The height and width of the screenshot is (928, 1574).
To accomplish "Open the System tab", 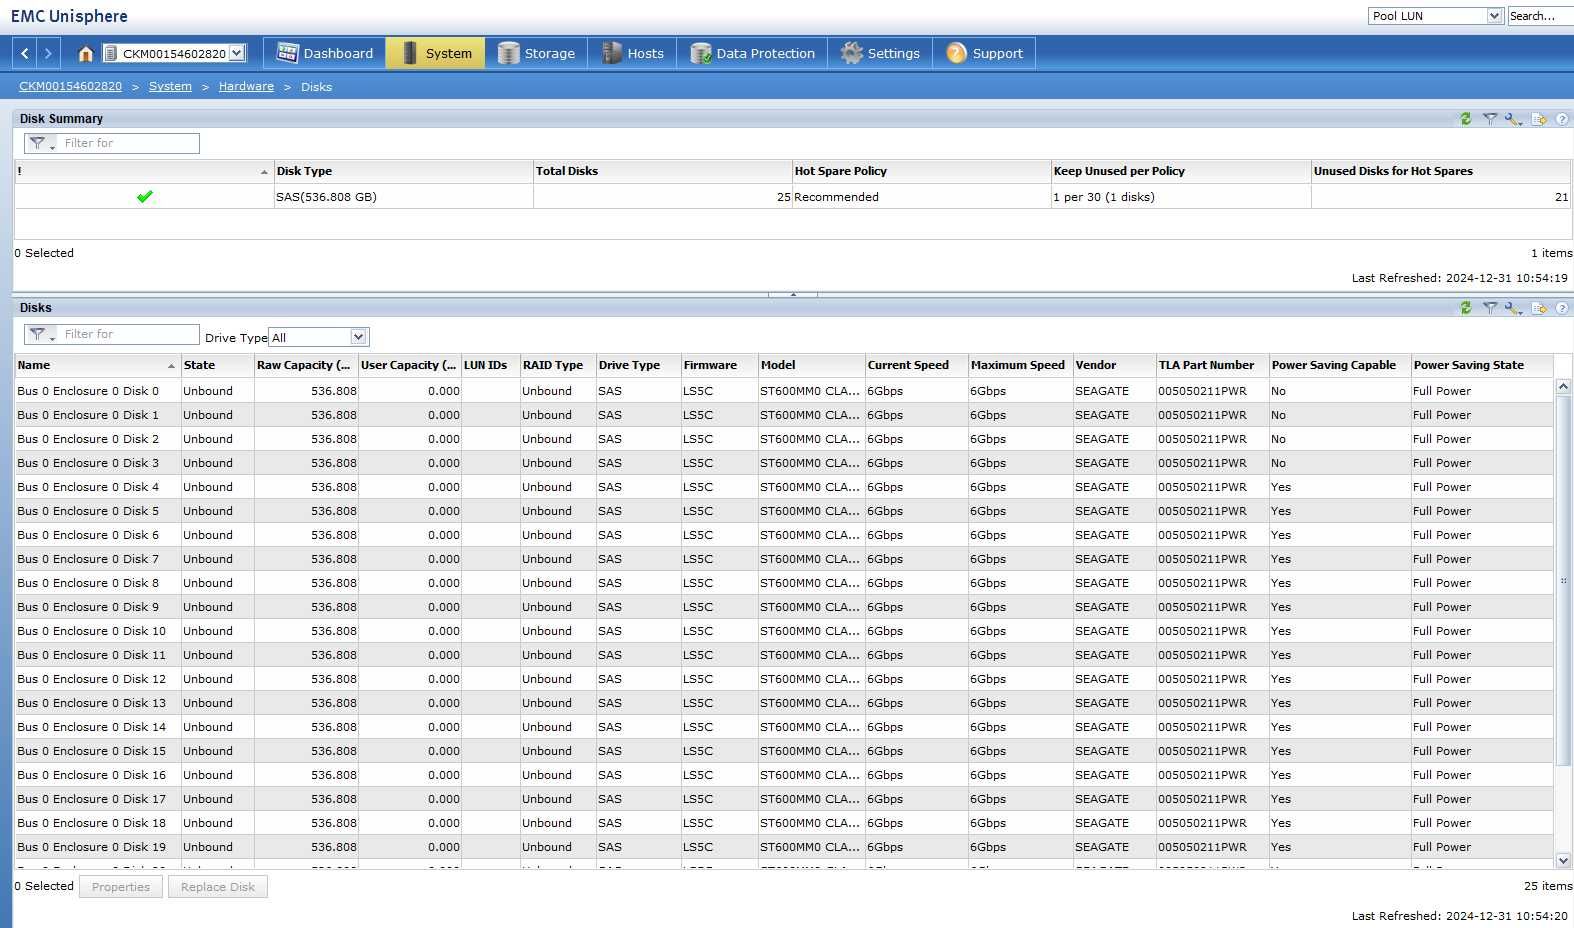I will click(x=436, y=53).
